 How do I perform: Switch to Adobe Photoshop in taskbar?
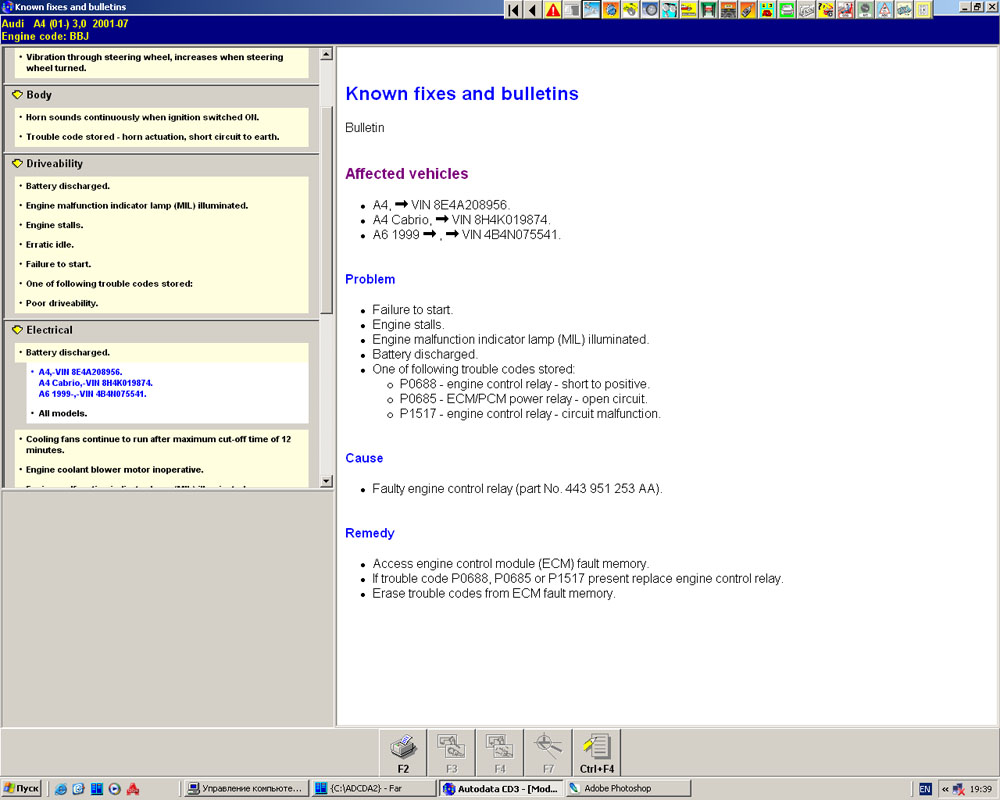[x=617, y=788]
